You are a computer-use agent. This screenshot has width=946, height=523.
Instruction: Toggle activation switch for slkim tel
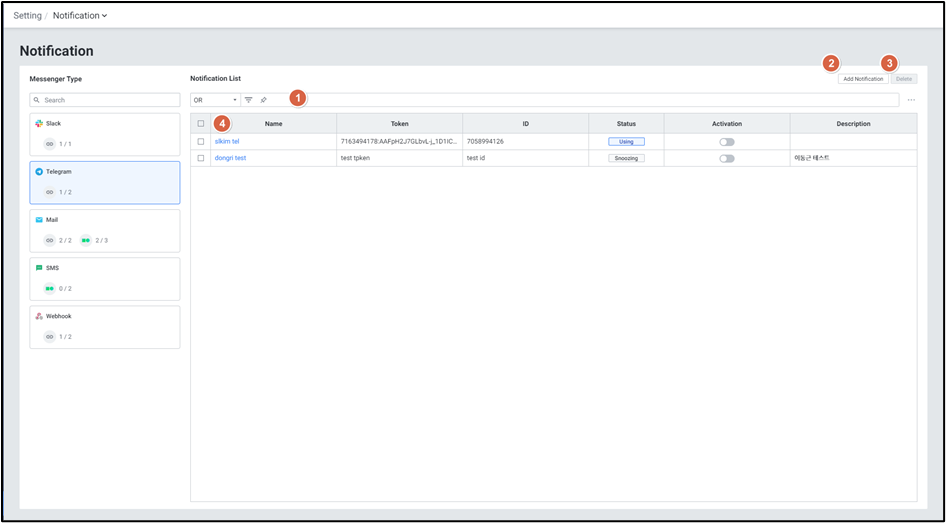point(727,142)
